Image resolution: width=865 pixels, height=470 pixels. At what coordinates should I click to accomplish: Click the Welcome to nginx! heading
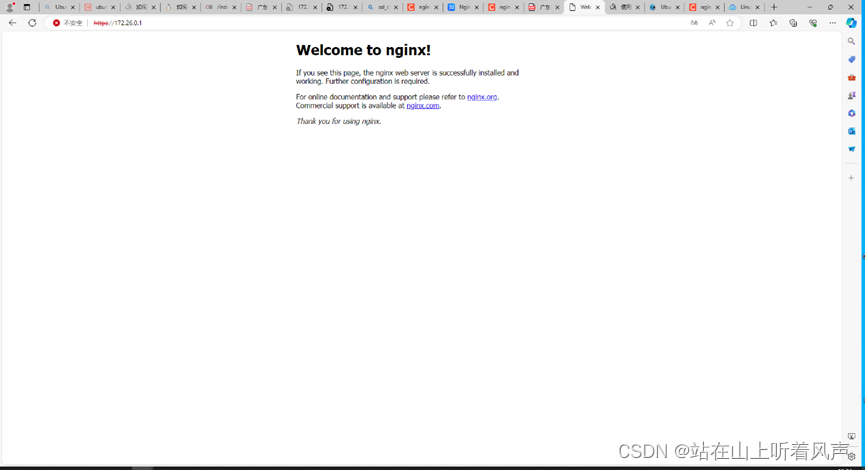(363, 50)
